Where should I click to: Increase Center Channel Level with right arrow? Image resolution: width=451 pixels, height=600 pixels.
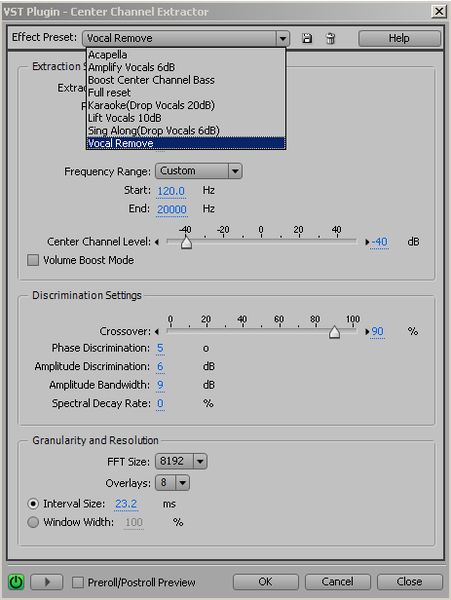tap(367, 242)
